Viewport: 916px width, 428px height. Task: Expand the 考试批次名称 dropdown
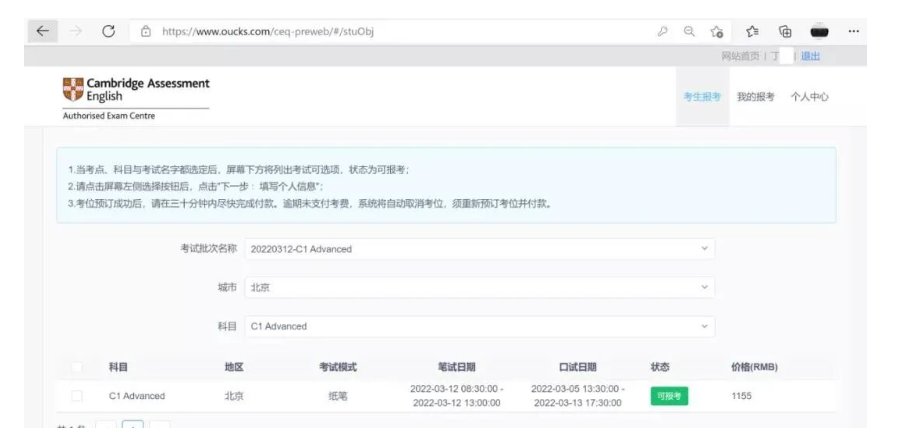(480, 249)
